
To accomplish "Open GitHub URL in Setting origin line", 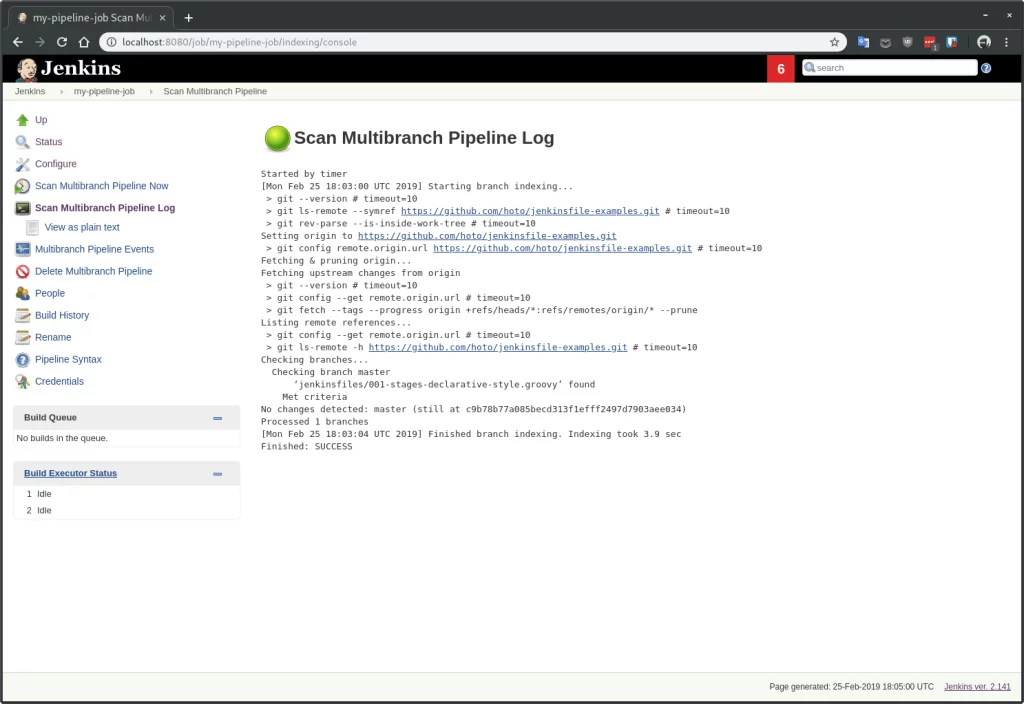I will pyautogui.click(x=487, y=236).
